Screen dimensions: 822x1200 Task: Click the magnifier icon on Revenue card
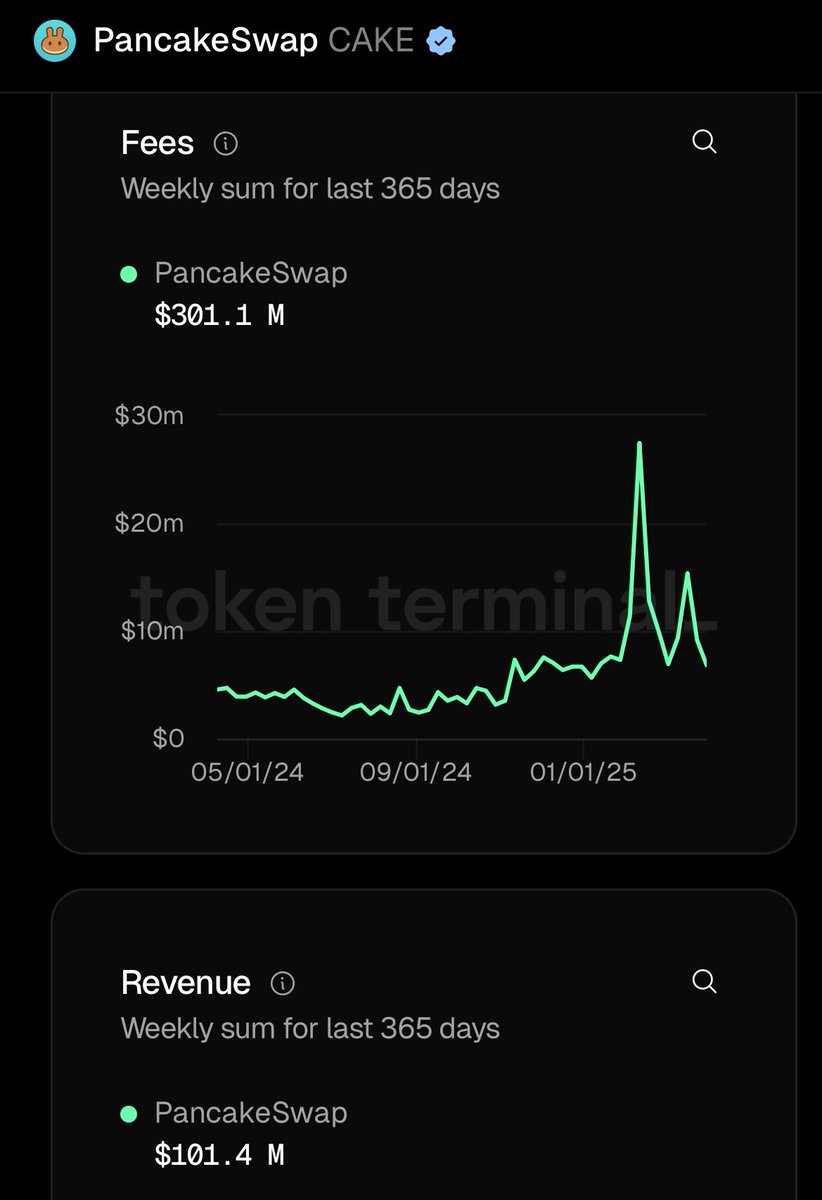704,981
